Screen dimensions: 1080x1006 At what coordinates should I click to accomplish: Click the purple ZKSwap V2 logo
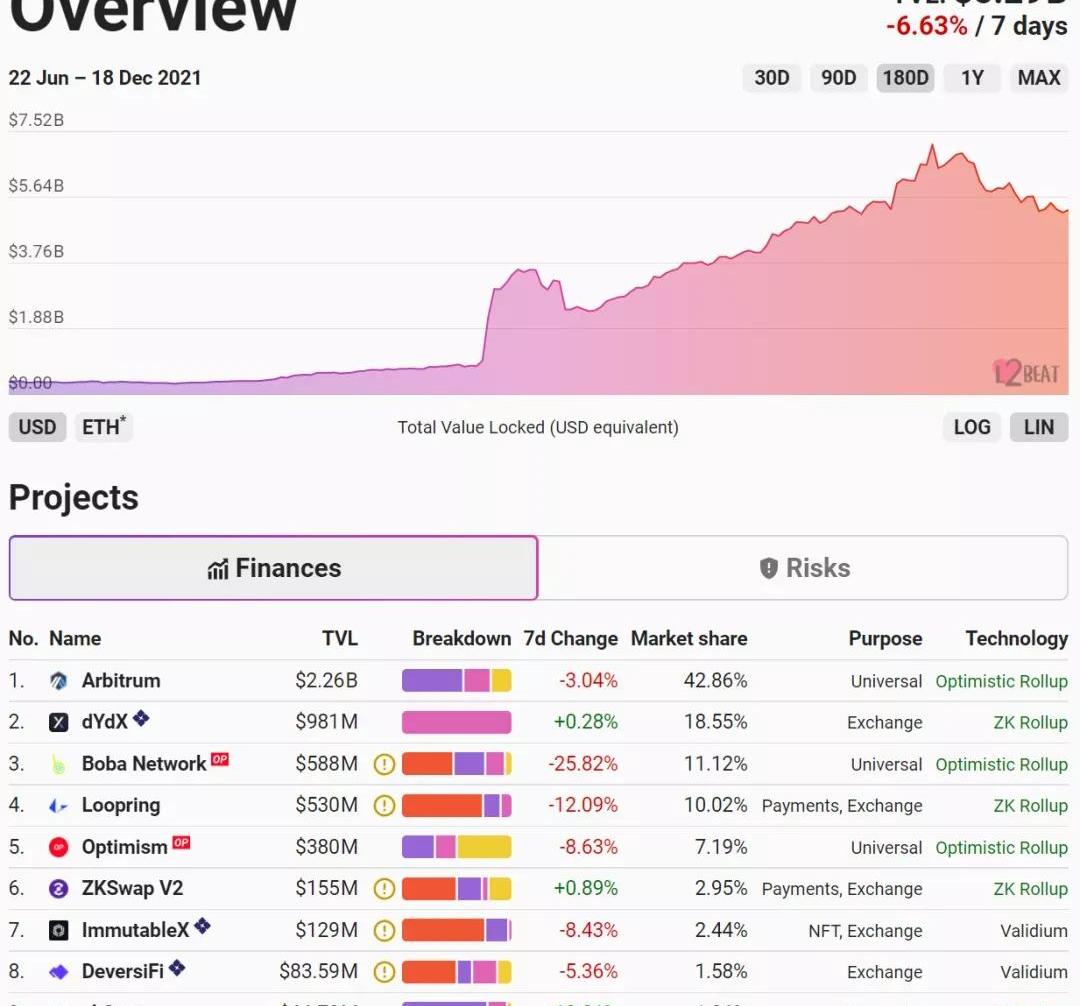pyautogui.click(x=59, y=889)
